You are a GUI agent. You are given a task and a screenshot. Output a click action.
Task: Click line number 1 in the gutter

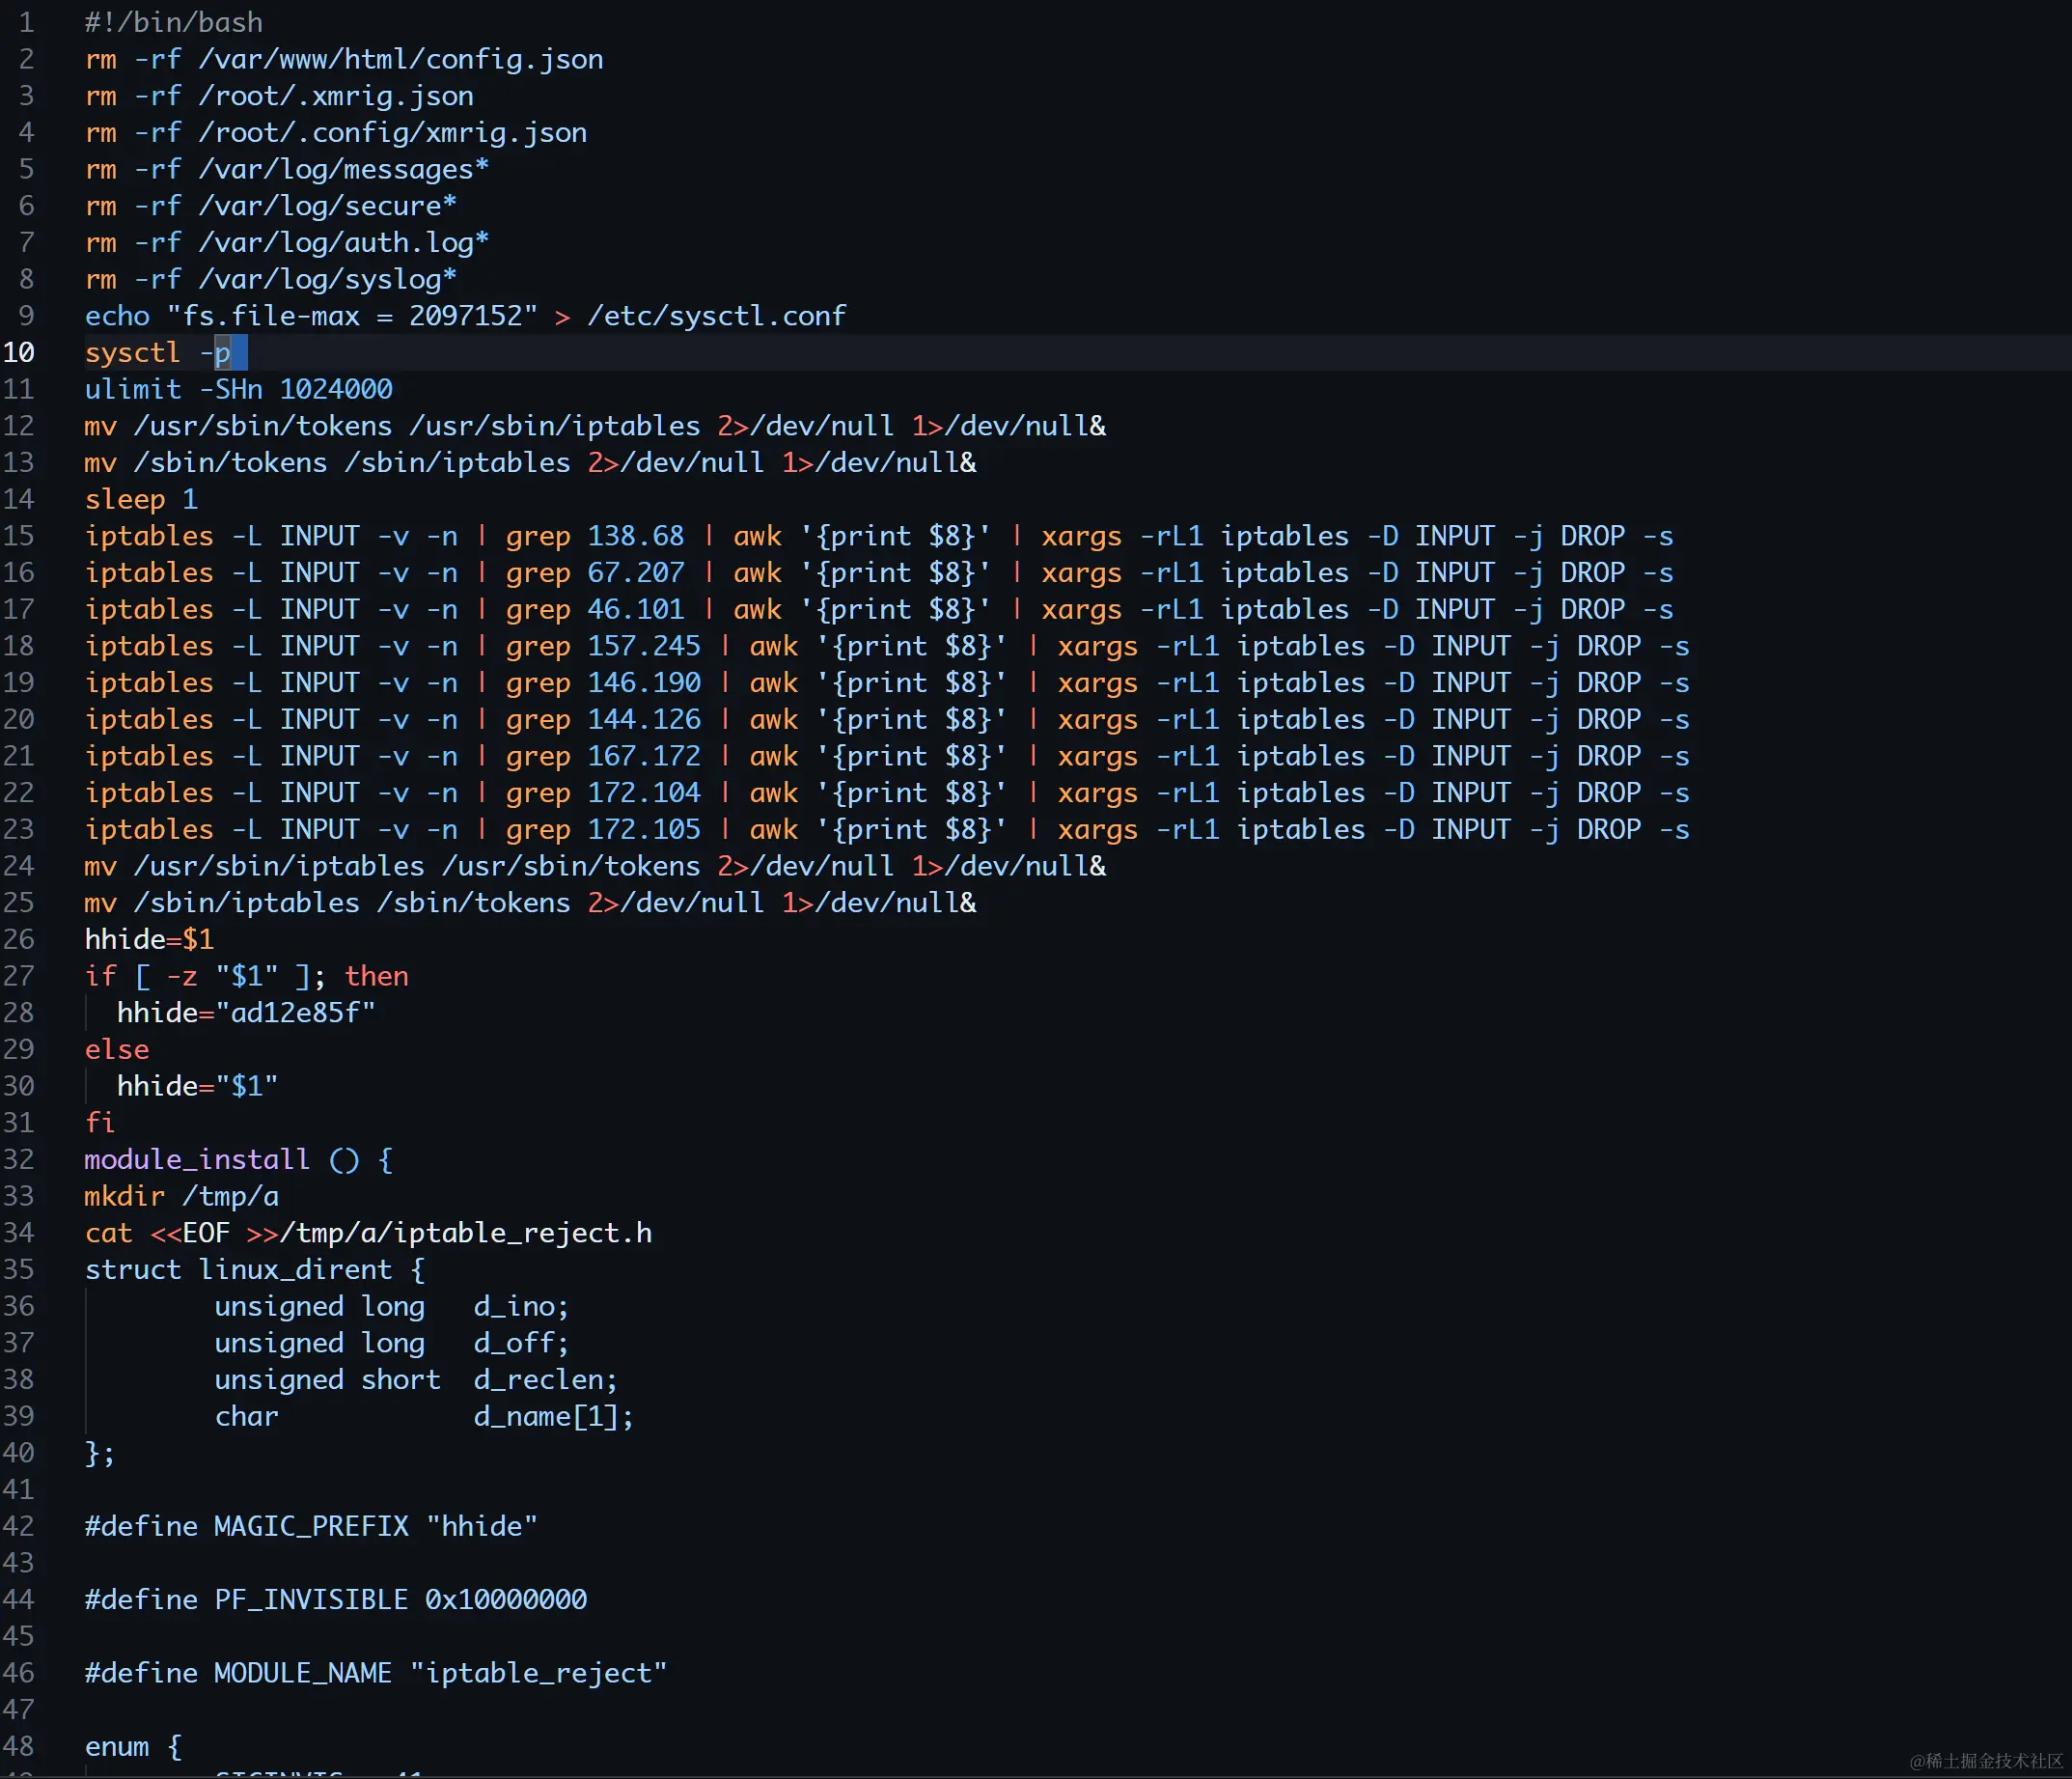click(x=26, y=22)
